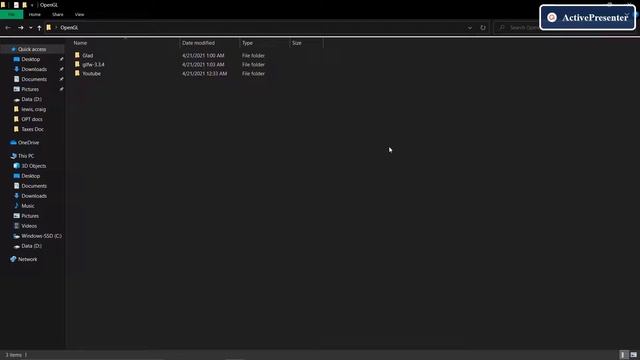Click the OneDrive cloud icon
This screenshot has width=640, height=360.
tap(13, 142)
